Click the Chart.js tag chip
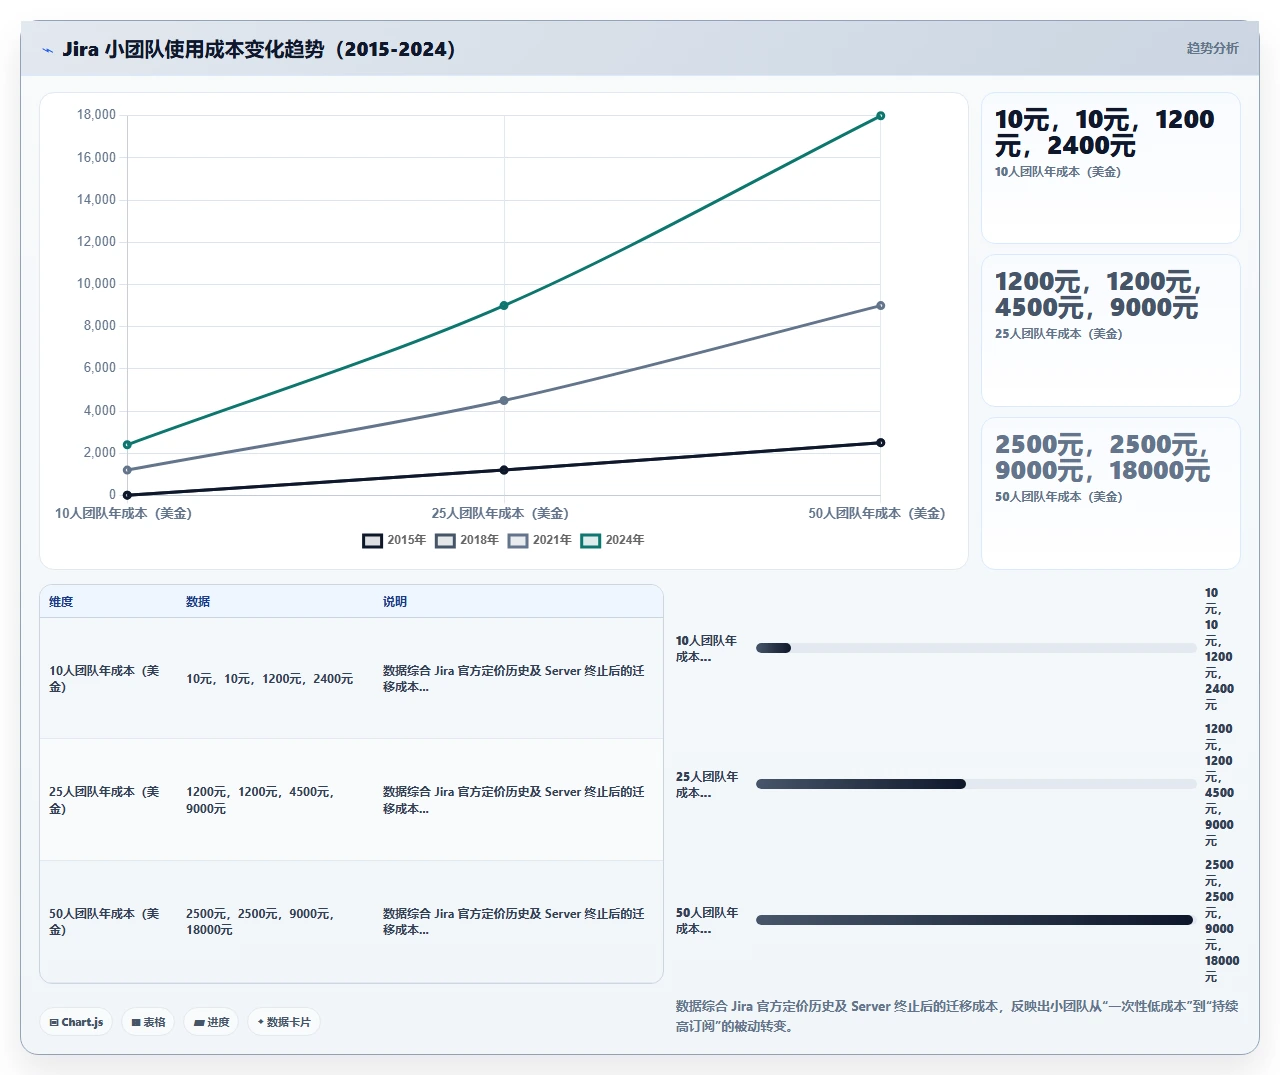This screenshot has height=1075, width=1280. click(x=76, y=1022)
